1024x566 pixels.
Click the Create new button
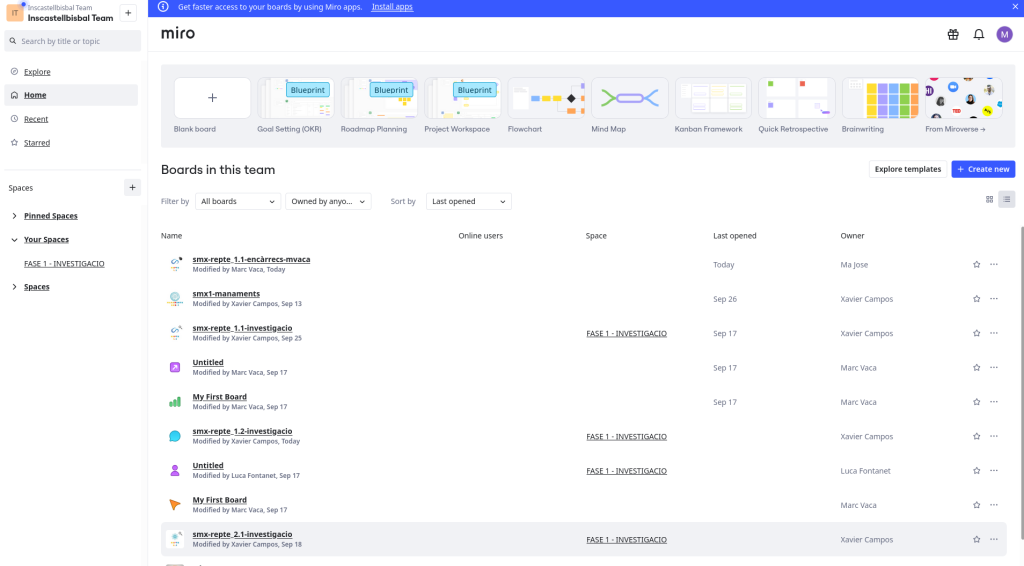(x=982, y=169)
